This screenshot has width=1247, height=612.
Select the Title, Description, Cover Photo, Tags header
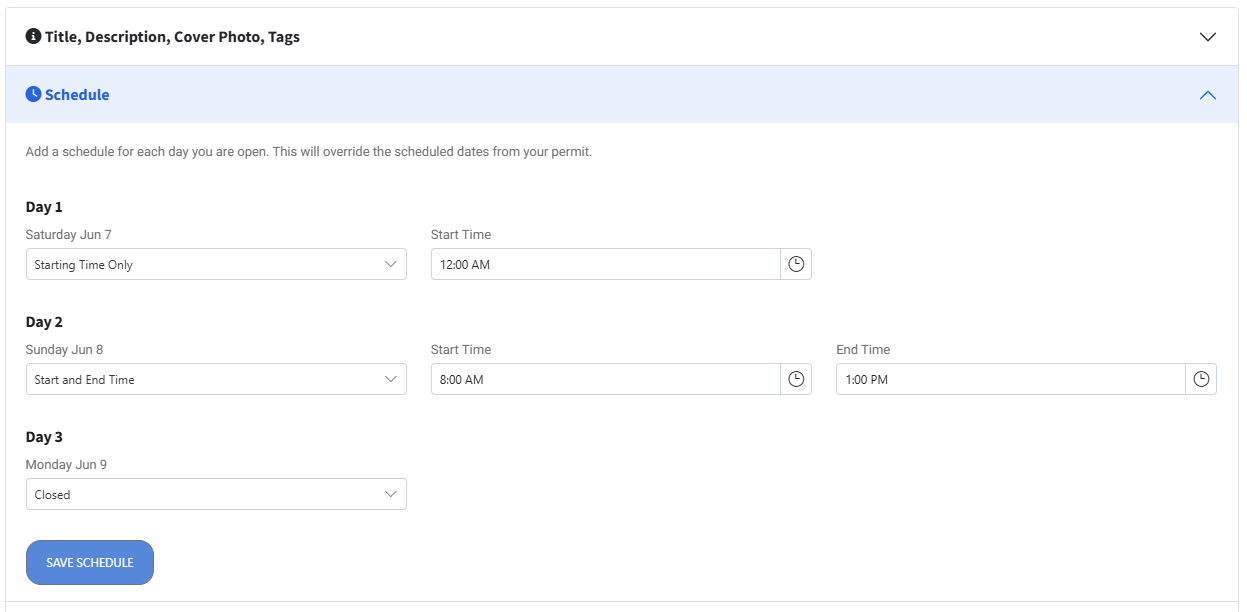pyautogui.click(x=170, y=36)
